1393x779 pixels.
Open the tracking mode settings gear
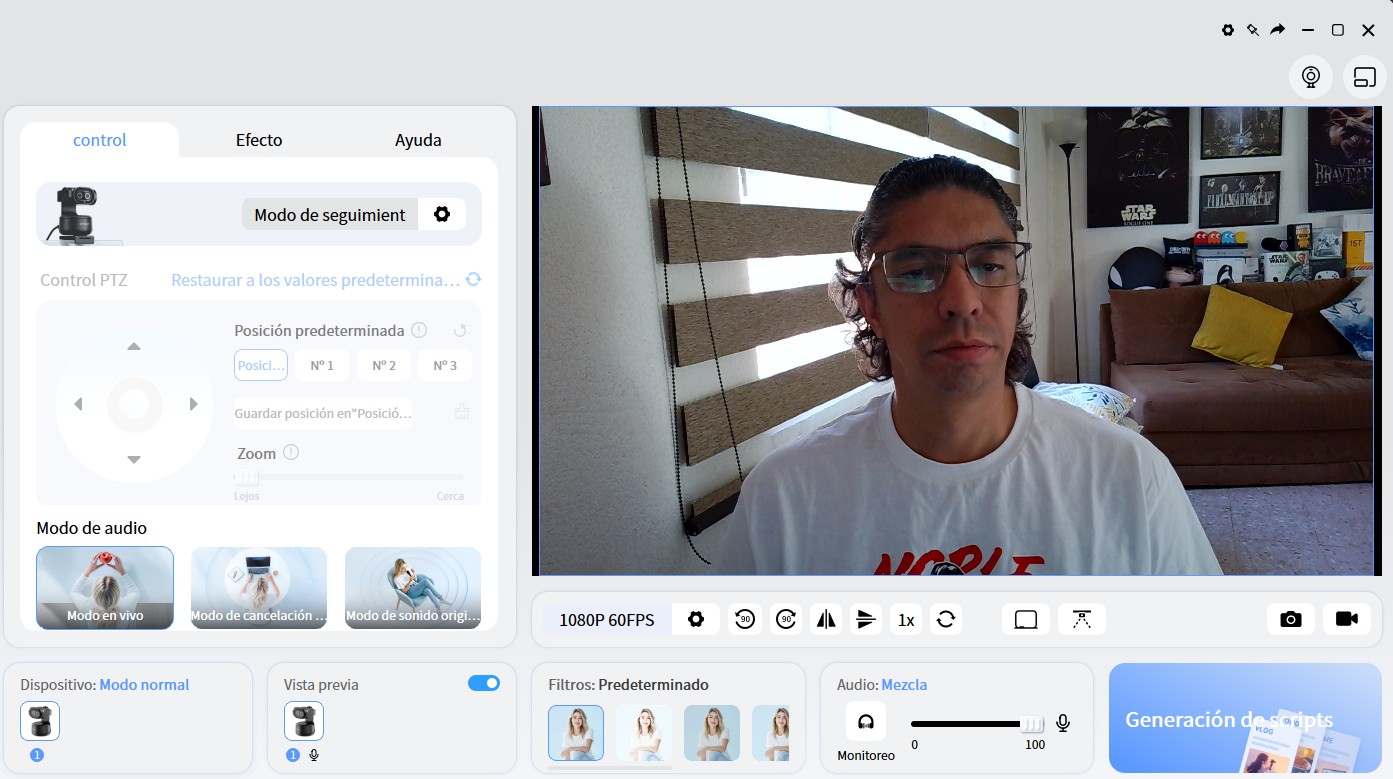tap(442, 213)
